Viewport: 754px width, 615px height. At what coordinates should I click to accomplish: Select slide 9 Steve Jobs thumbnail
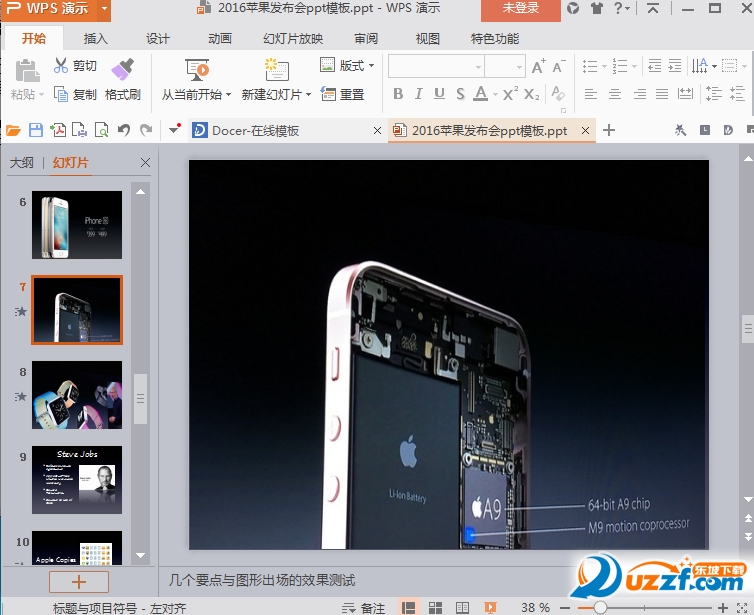77,480
